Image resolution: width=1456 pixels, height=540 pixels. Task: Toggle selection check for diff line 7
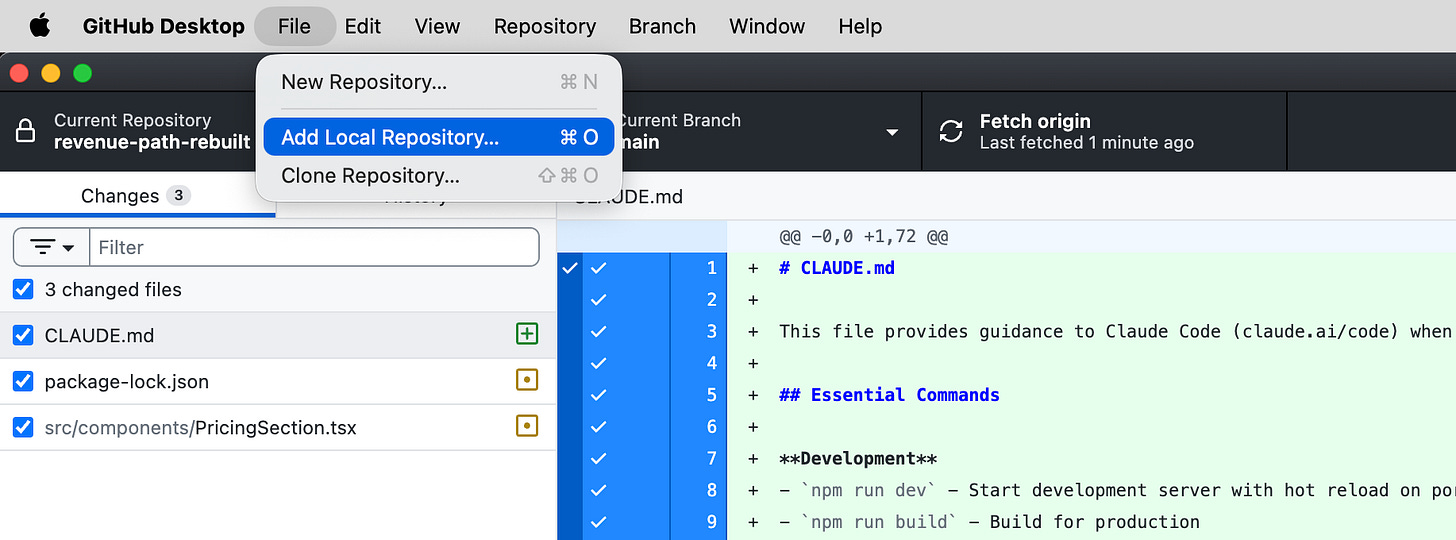pos(599,459)
